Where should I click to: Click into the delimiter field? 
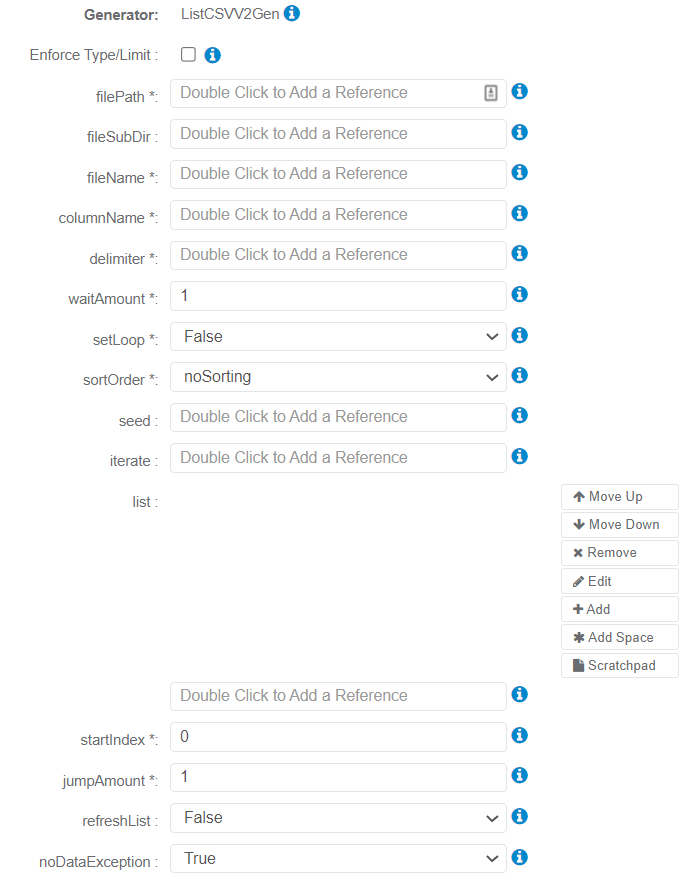[x=338, y=255]
